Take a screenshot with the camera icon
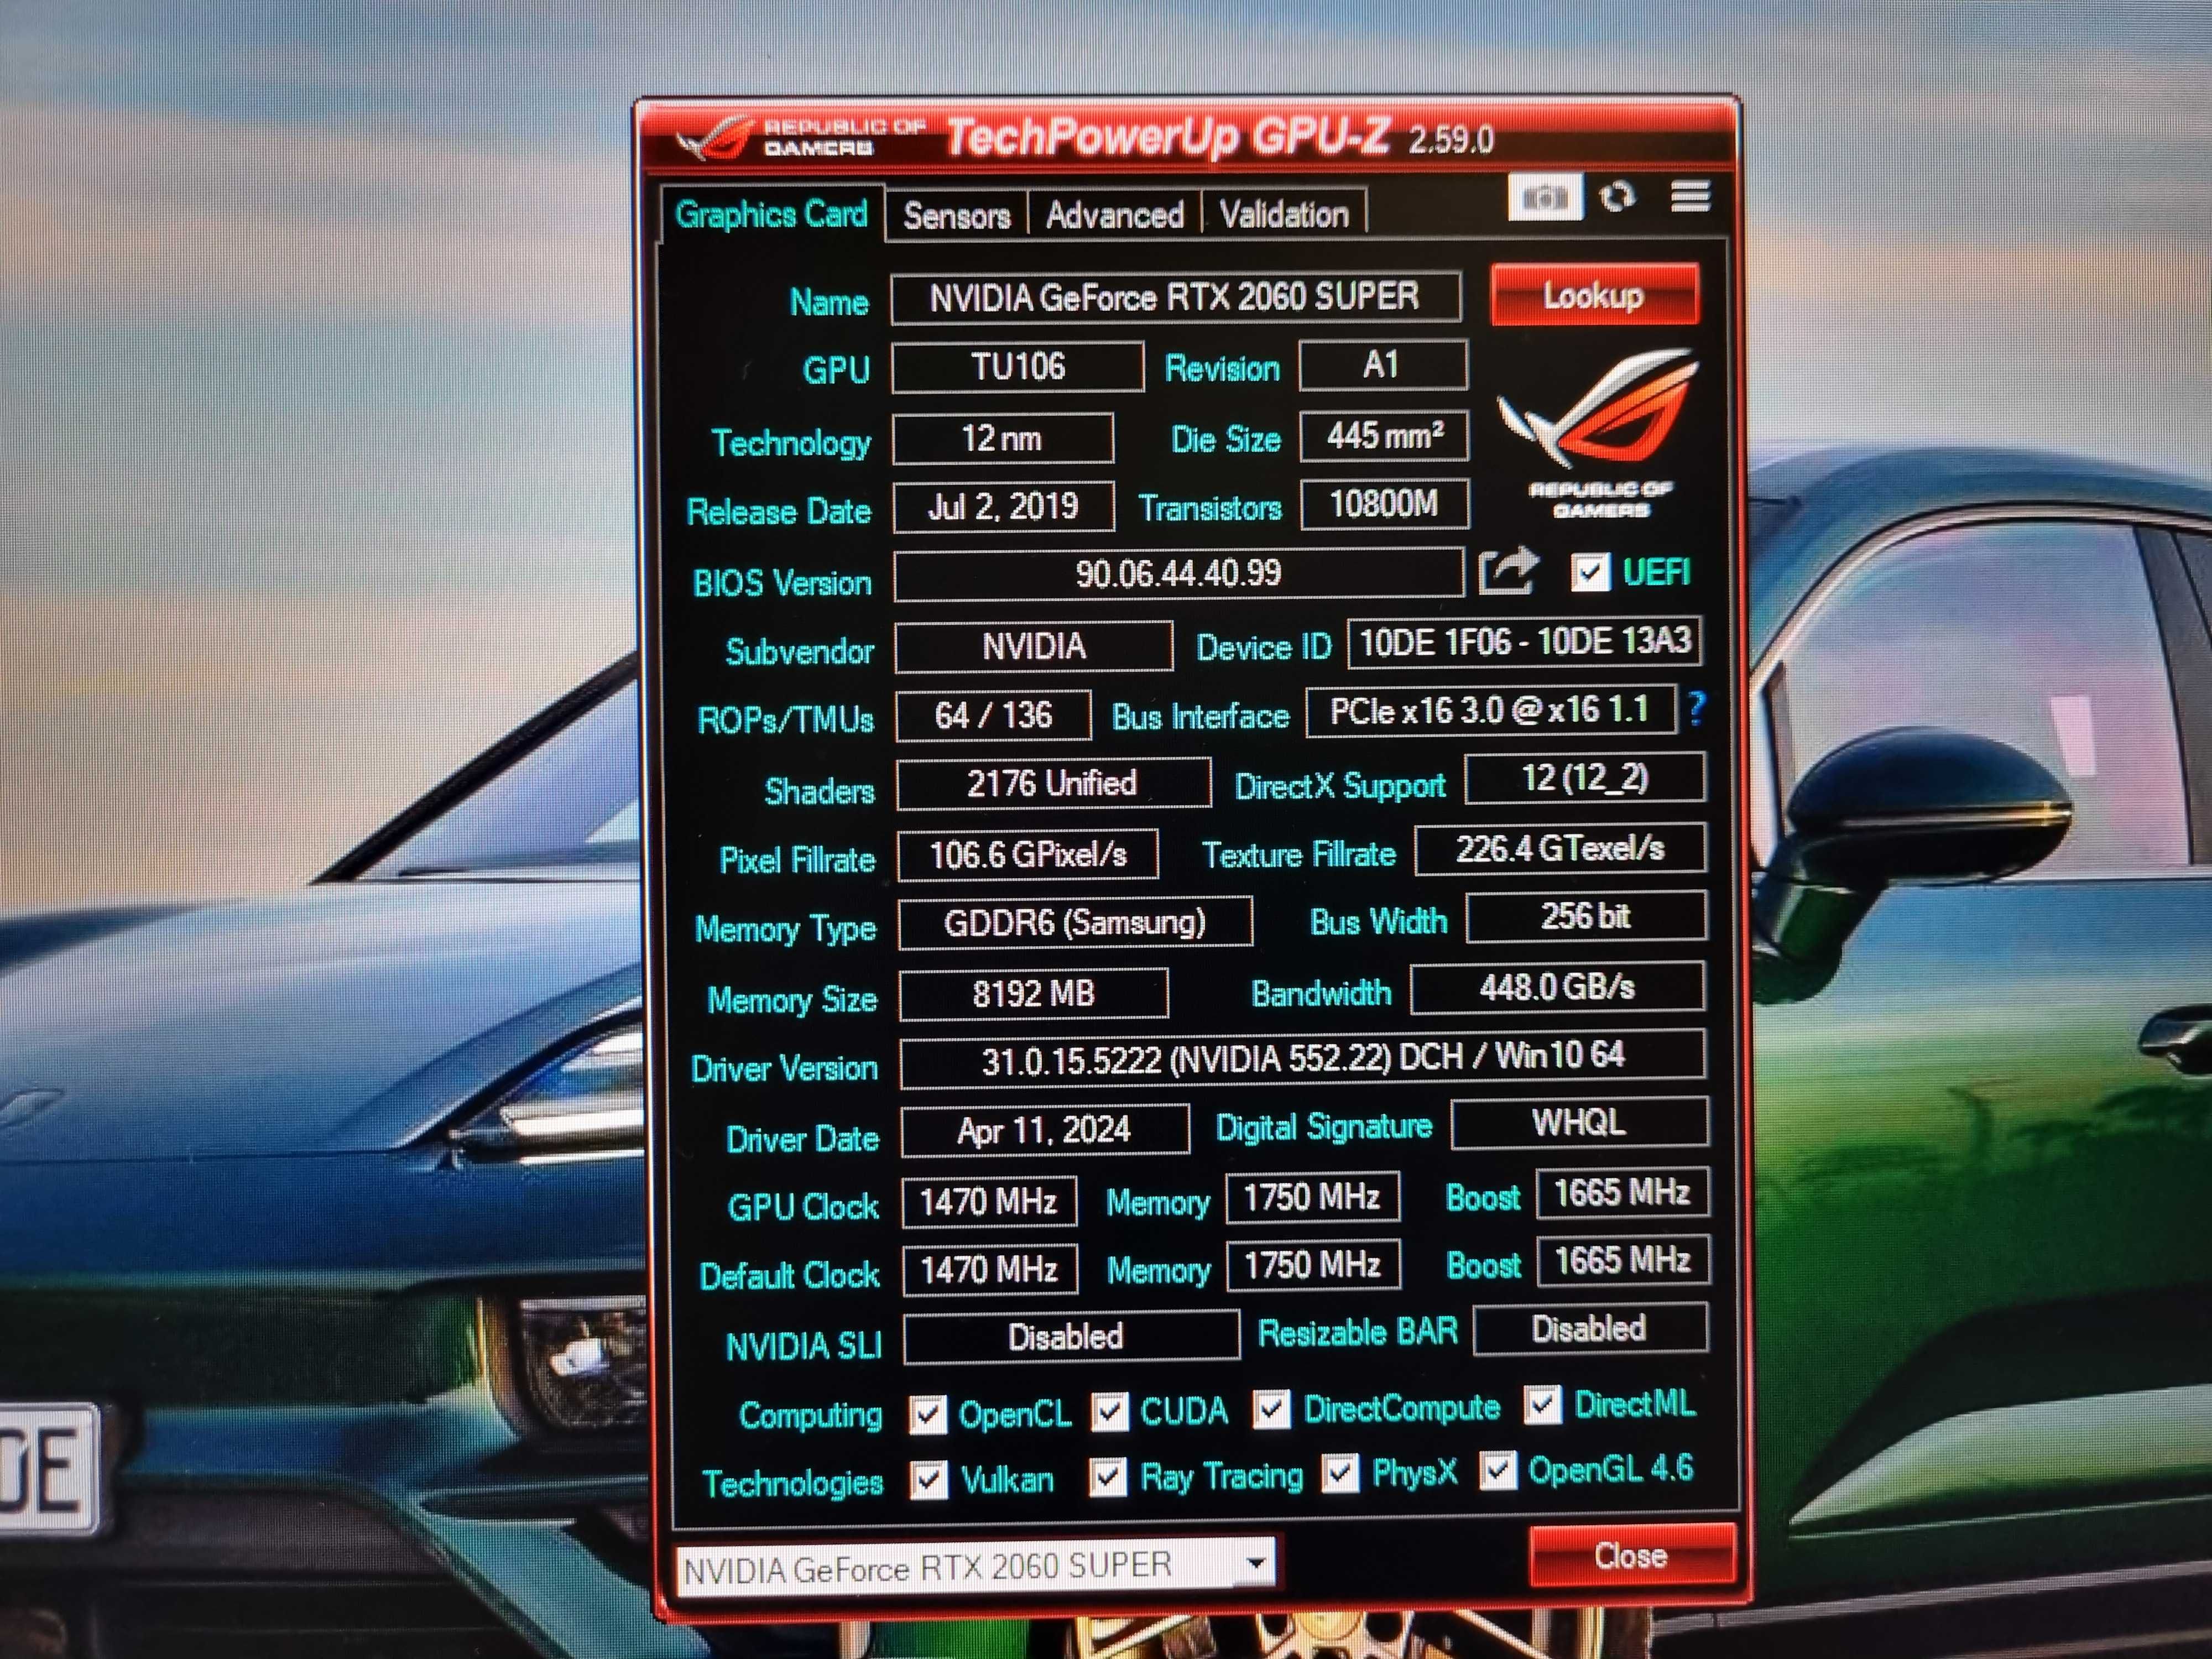Viewport: 2212px width, 1659px height. 1545,197
